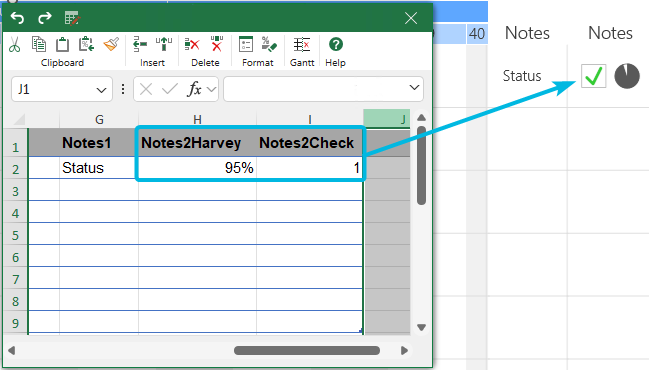Paste from the clipboard
Image resolution: width=649 pixels, height=370 pixels.
click(x=62, y=44)
